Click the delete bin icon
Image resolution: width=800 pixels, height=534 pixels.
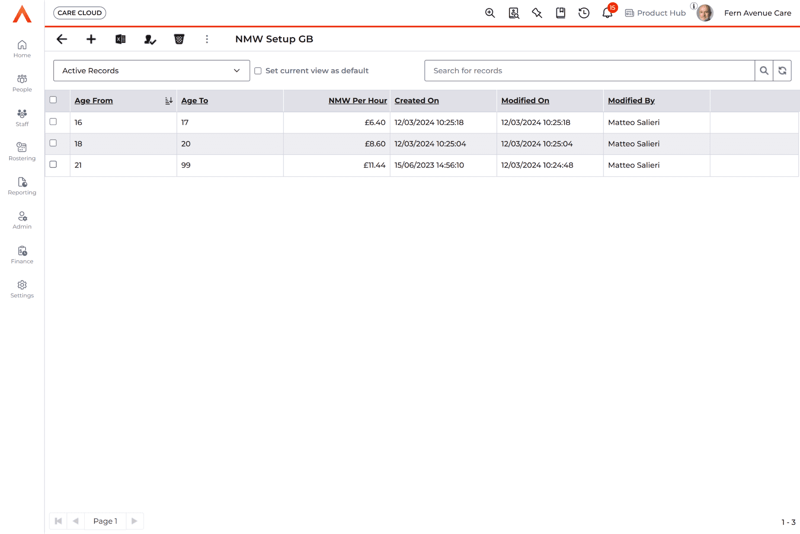pyautogui.click(x=179, y=39)
